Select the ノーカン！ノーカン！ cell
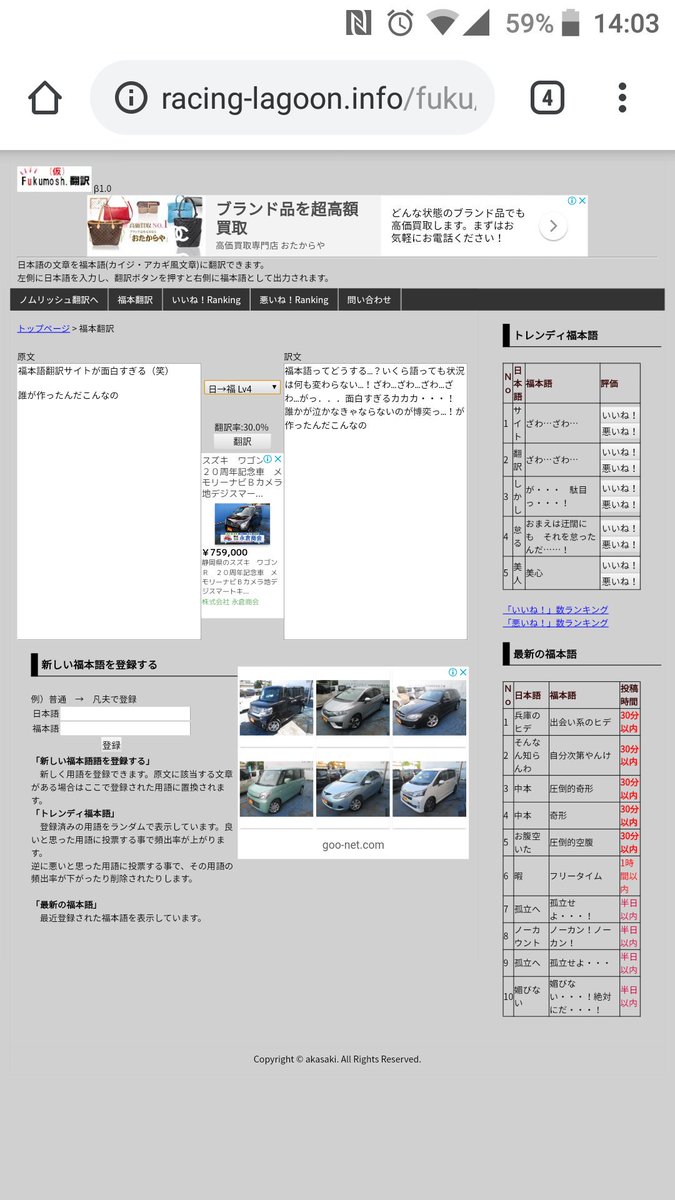The image size is (675, 1200). [x=583, y=936]
